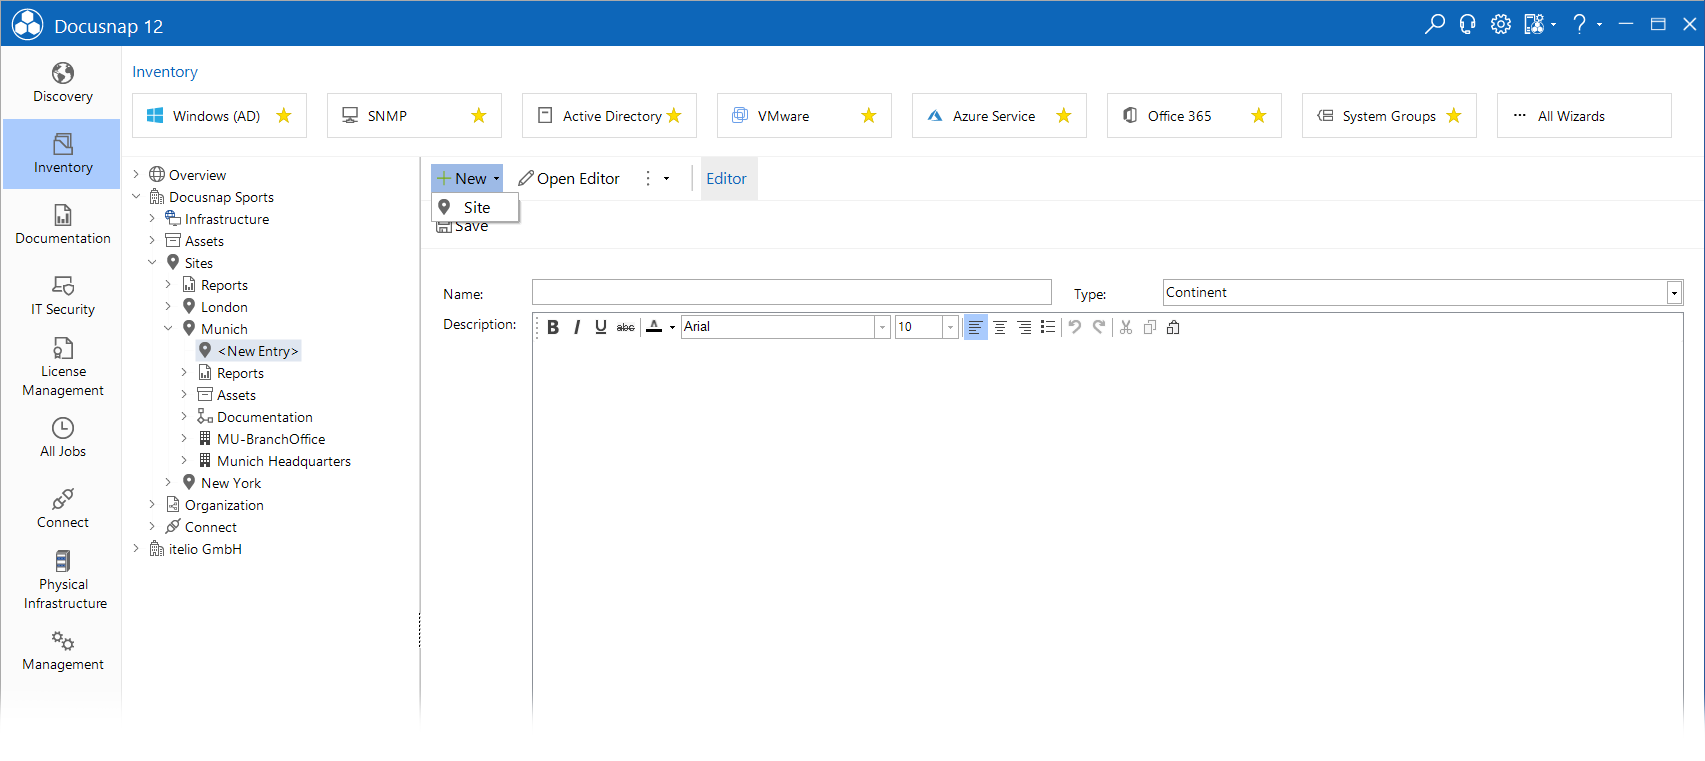Toggle underline text formatting
This screenshot has width=1705, height=761.
601,327
